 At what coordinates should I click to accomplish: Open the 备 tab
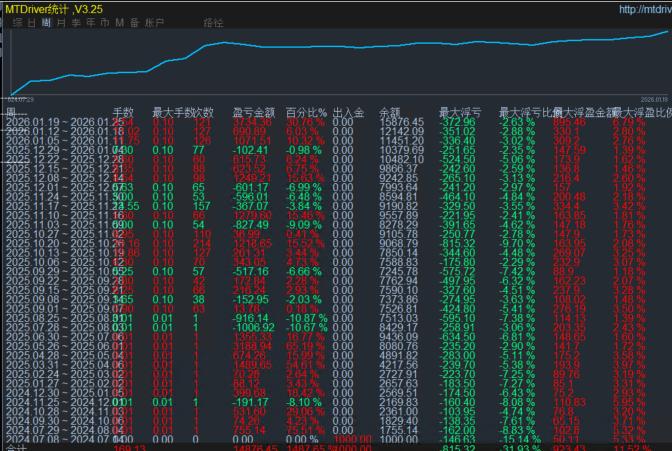click(x=135, y=23)
